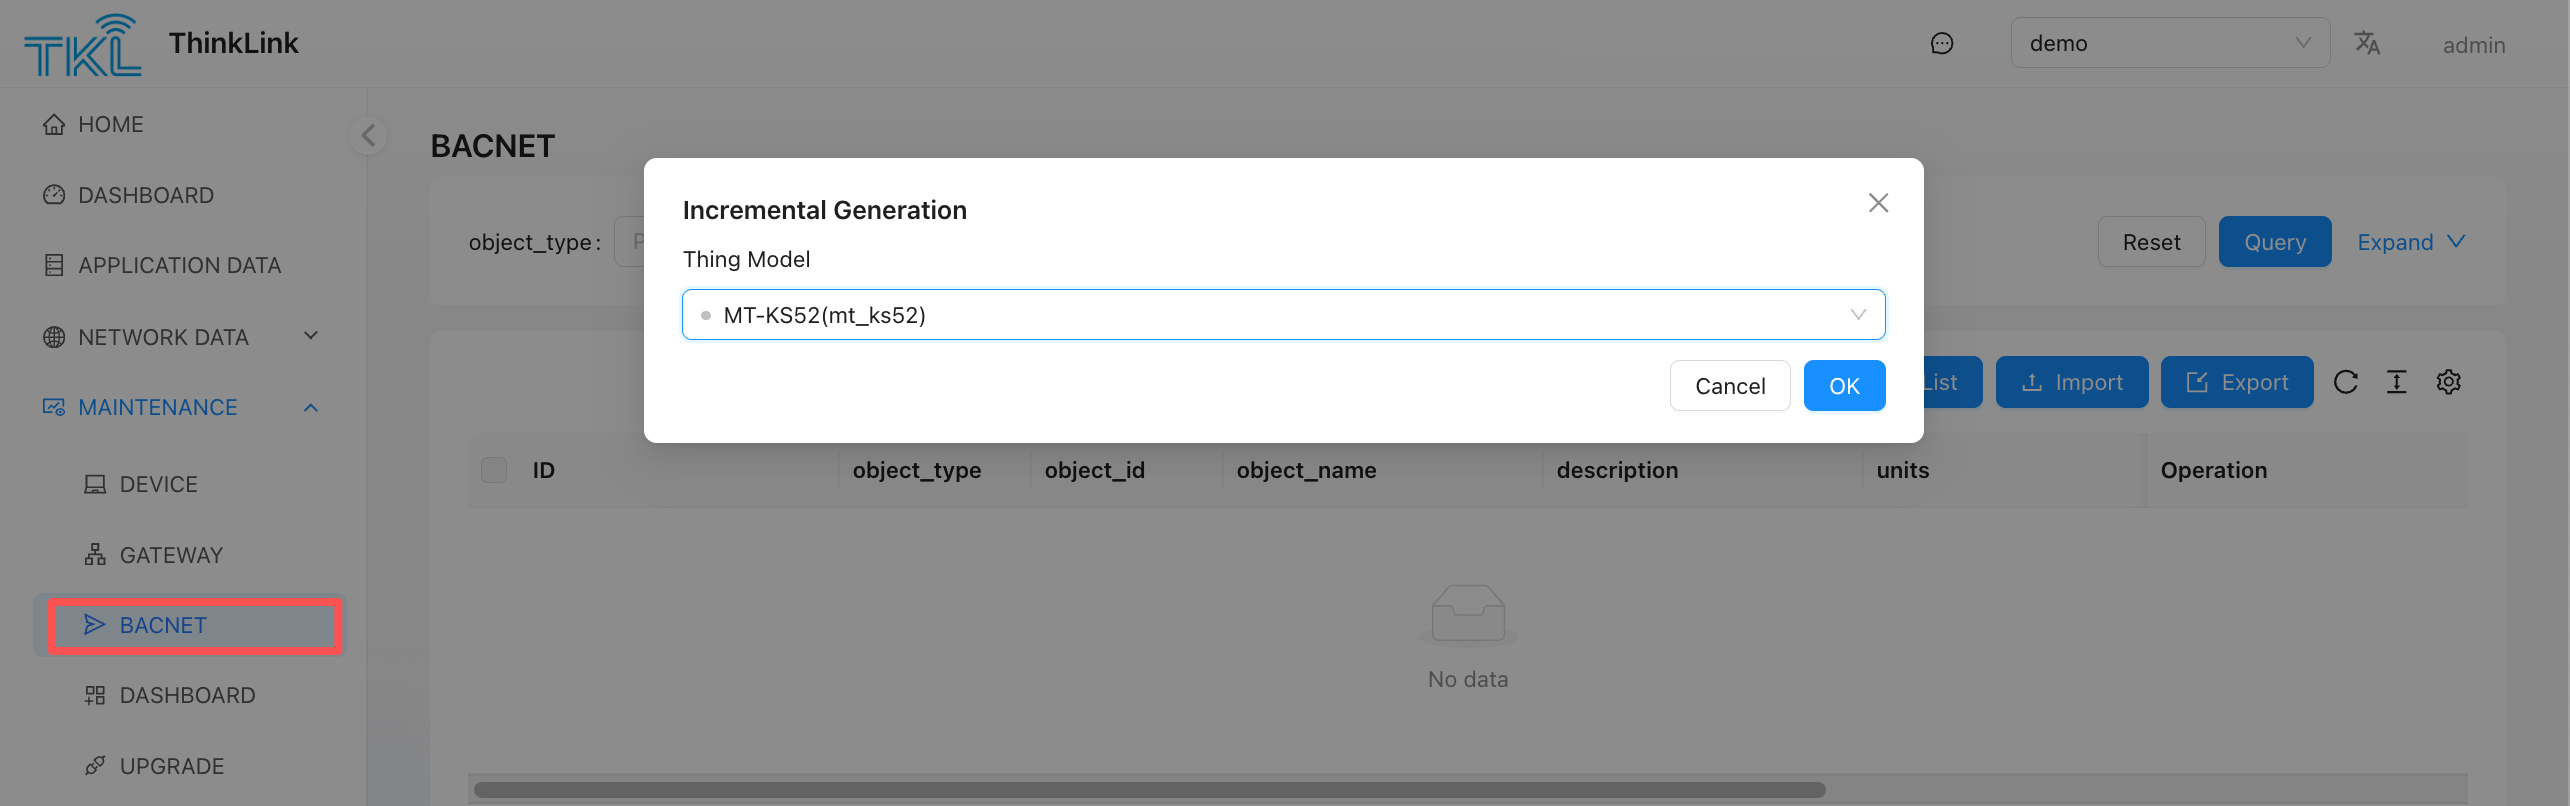2570x806 pixels.
Task: Confirm dialog with OK button
Action: pyautogui.click(x=1843, y=386)
